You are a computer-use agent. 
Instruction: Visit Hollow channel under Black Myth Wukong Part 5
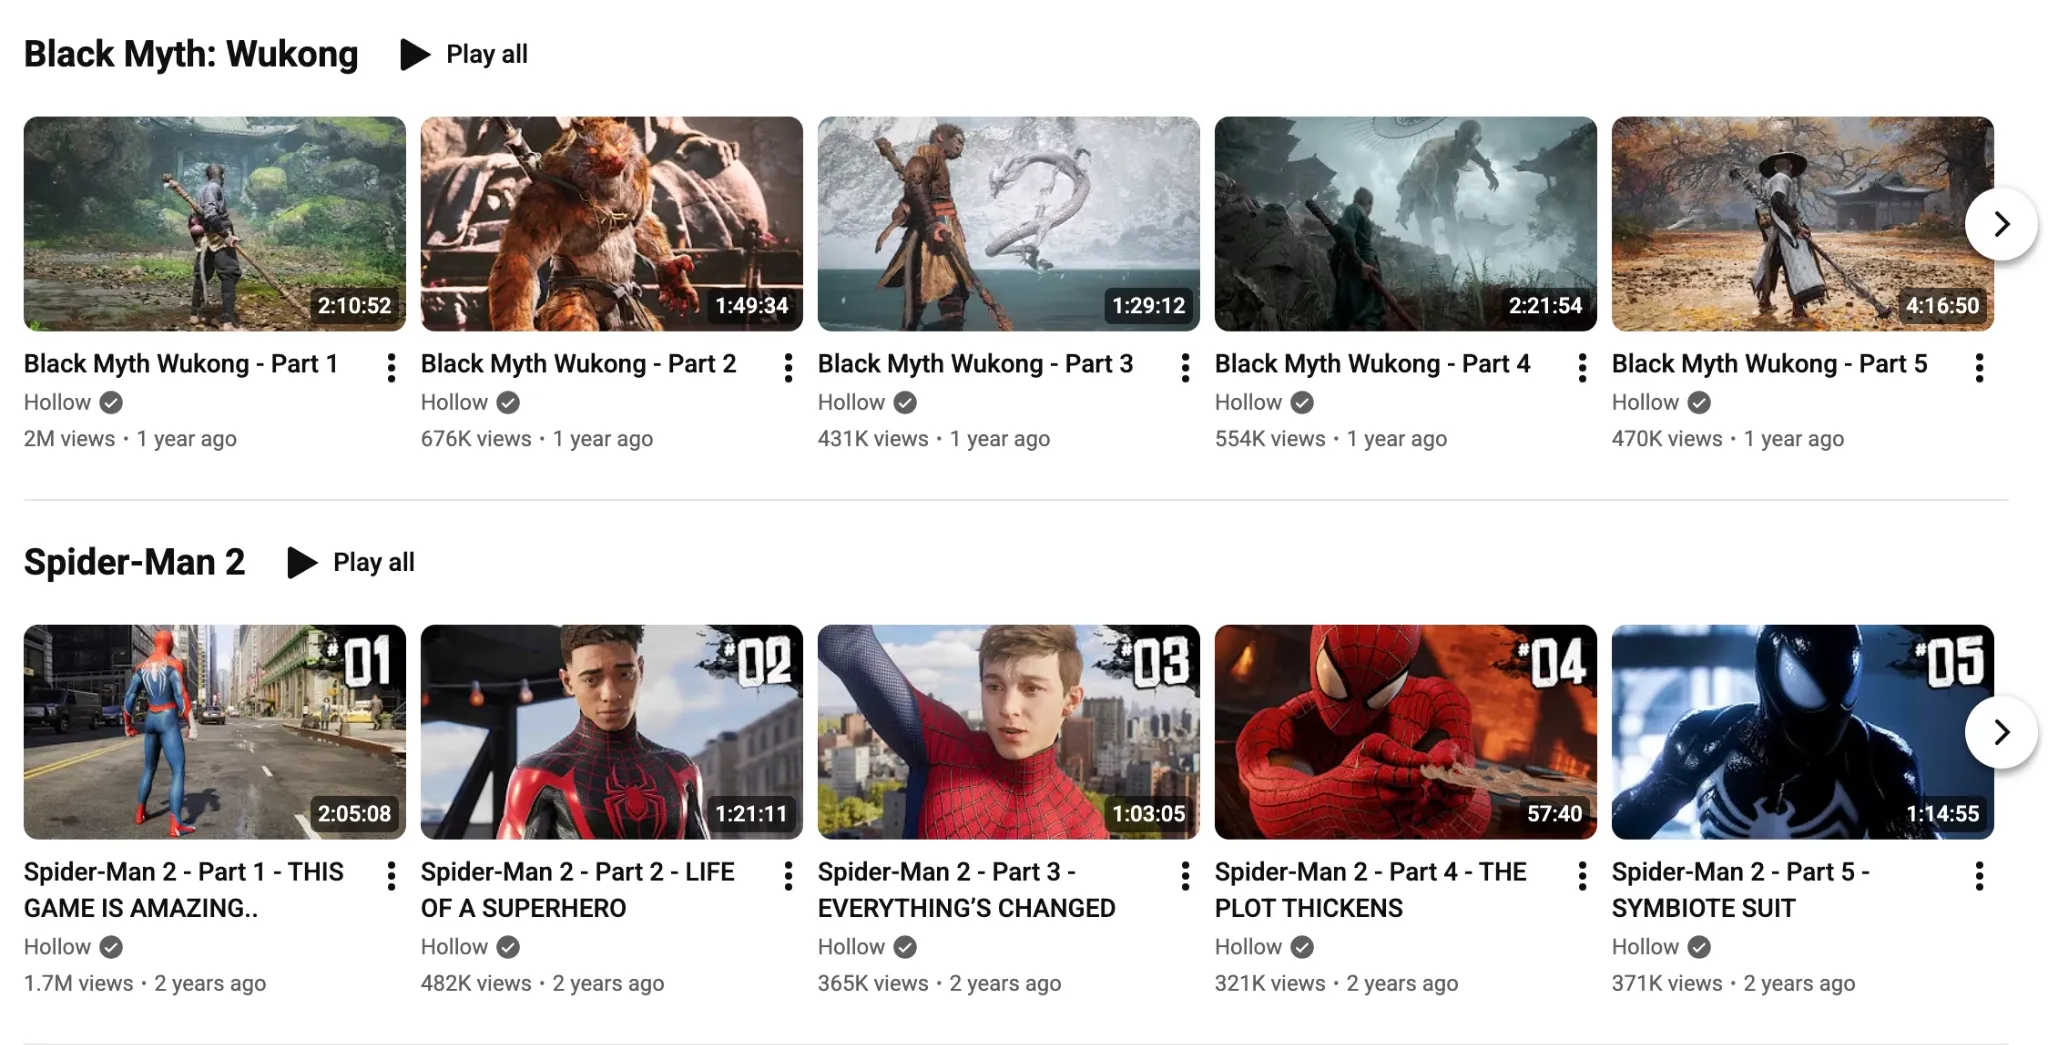click(1645, 402)
